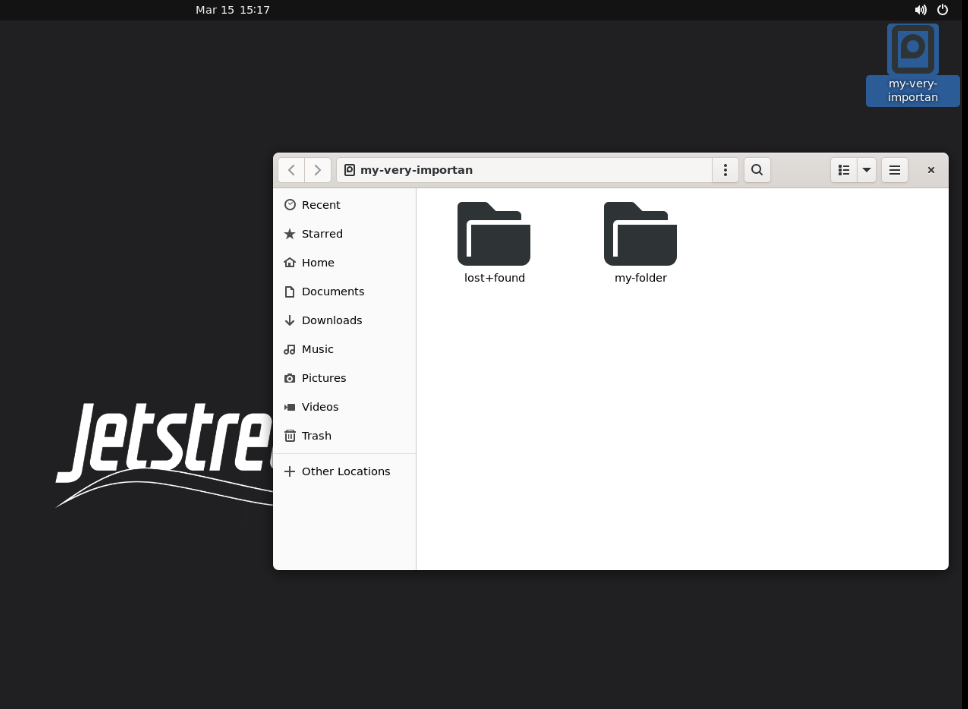Navigate back using the left arrow
968x709 pixels.
291,170
